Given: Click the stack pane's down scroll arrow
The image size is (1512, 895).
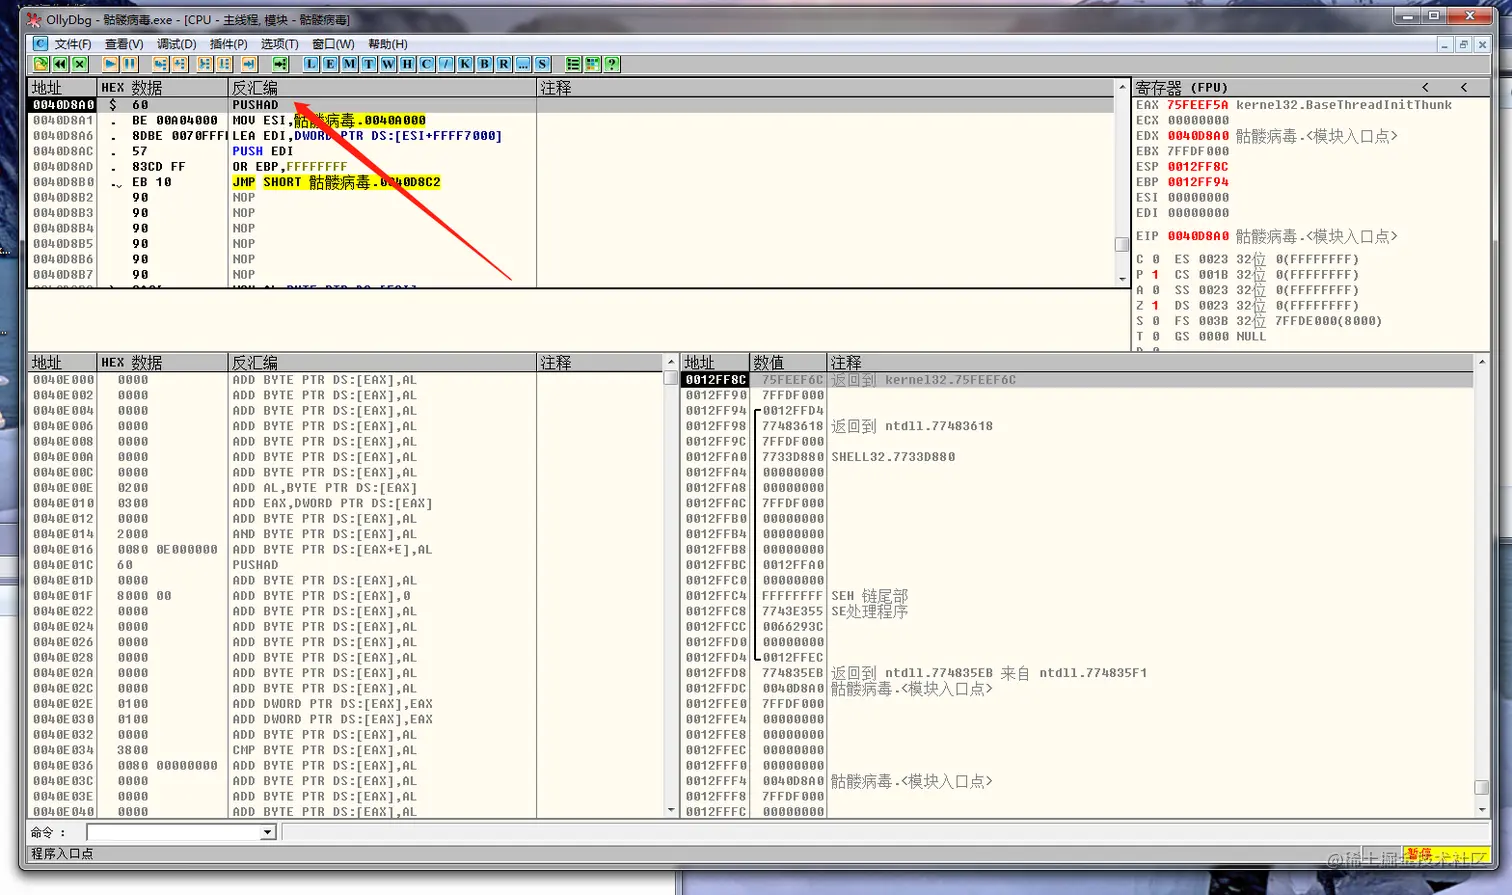Looking at the screenshot, I should [1482, 809].
